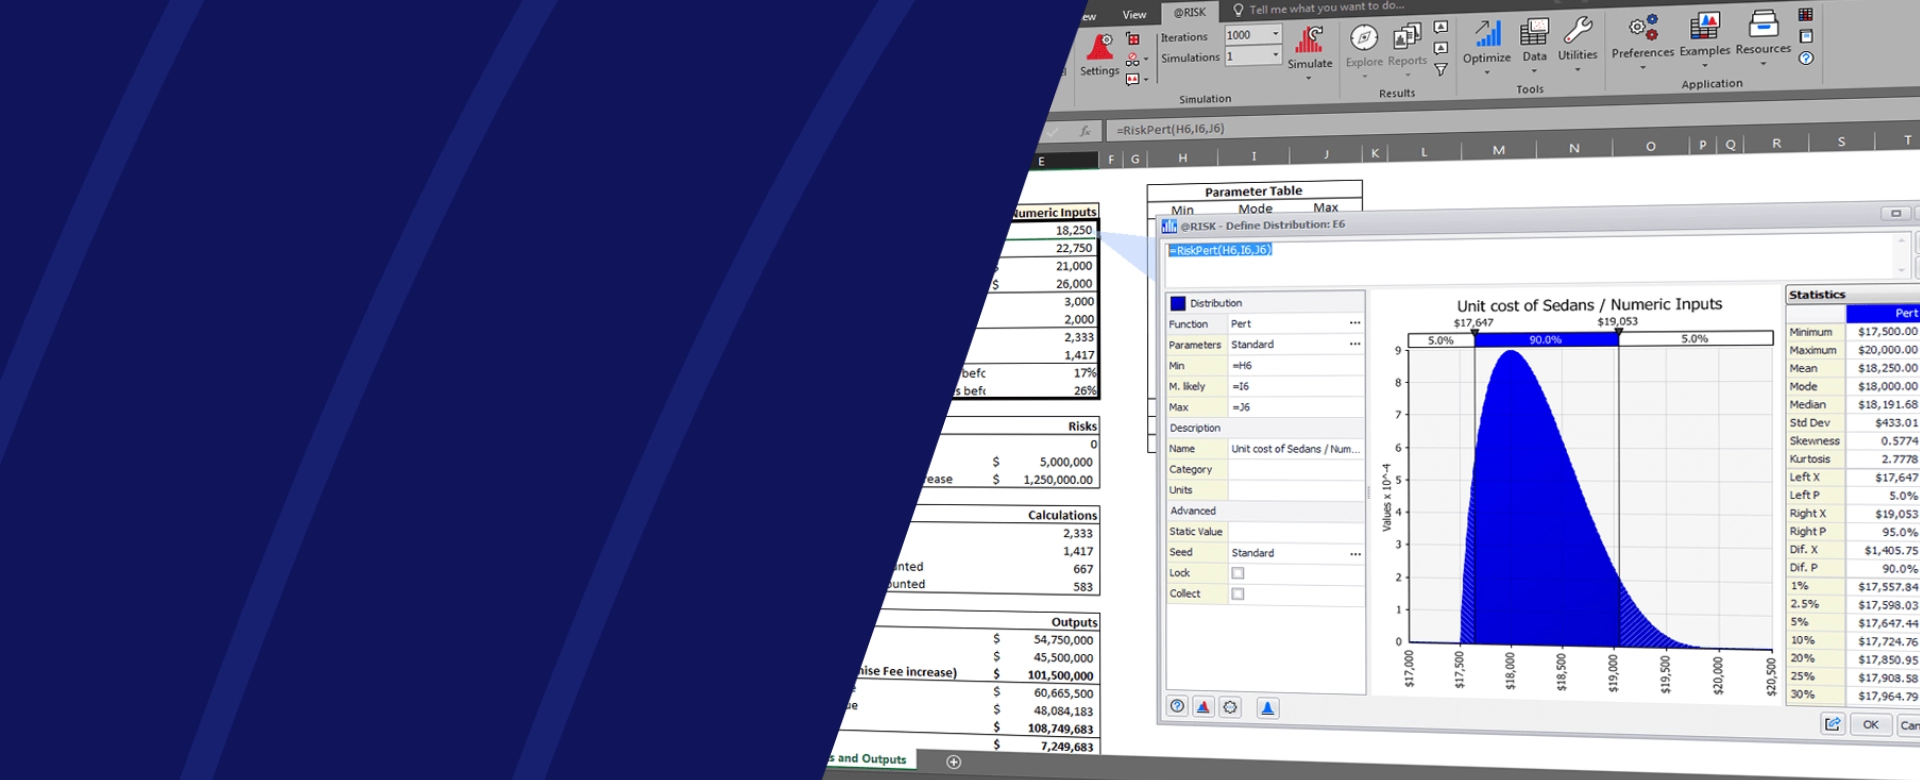This screenshot has width=1920, height=780.
Task: Click the filter funnel icon in Results
Action: pos(1441,70)
